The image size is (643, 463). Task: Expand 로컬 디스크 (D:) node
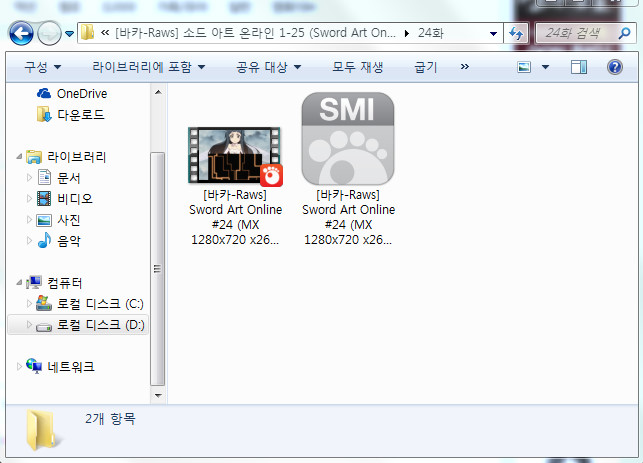click(x=29, y=324)
